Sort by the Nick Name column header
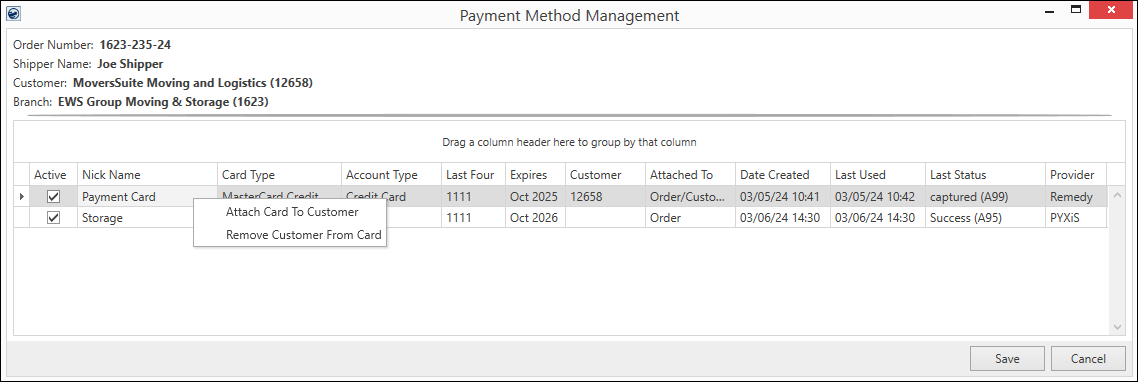Viewport: 1138px width, 382px height. point(147,174)
